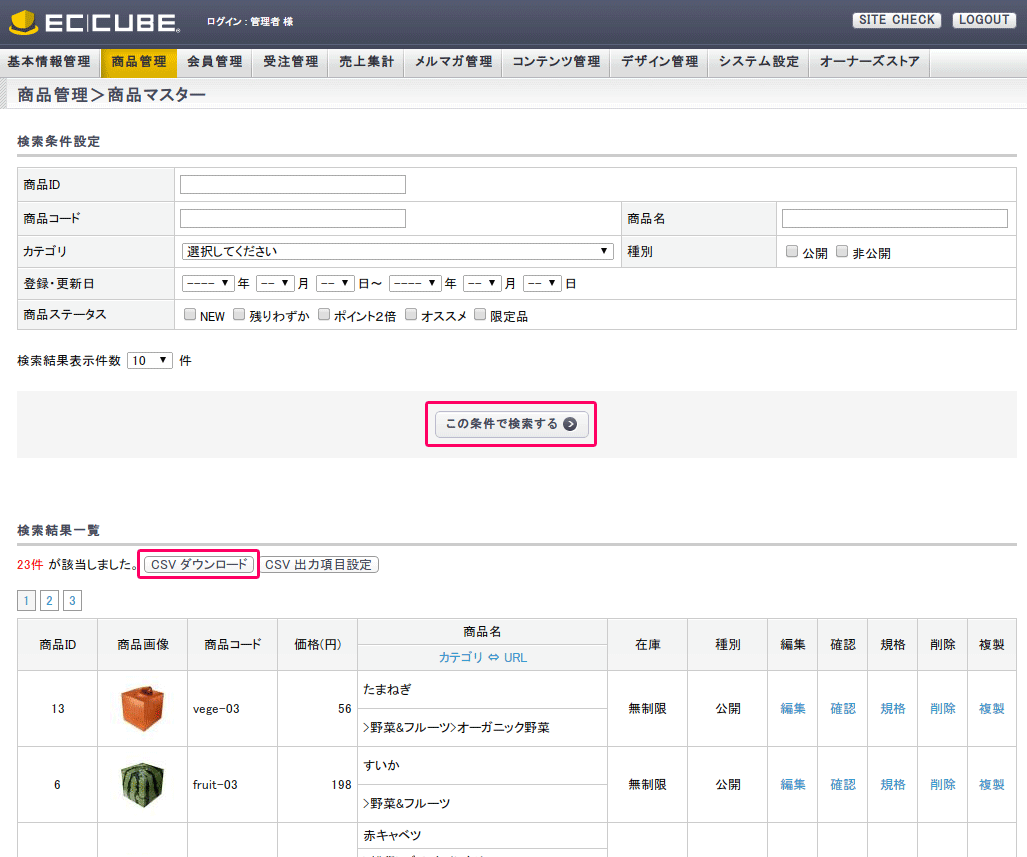Expand the 検索結果表示件数 dropdown
1027x857 pixels.
point(150,360)
